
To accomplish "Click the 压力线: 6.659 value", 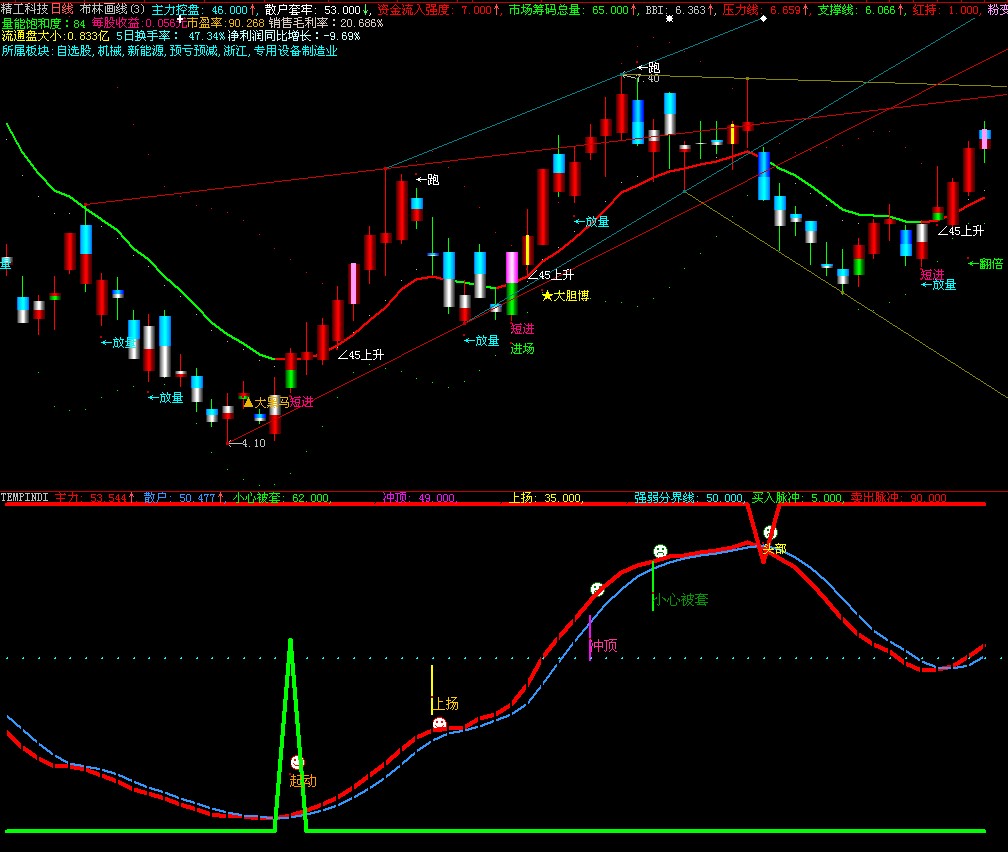I will 766,10.
